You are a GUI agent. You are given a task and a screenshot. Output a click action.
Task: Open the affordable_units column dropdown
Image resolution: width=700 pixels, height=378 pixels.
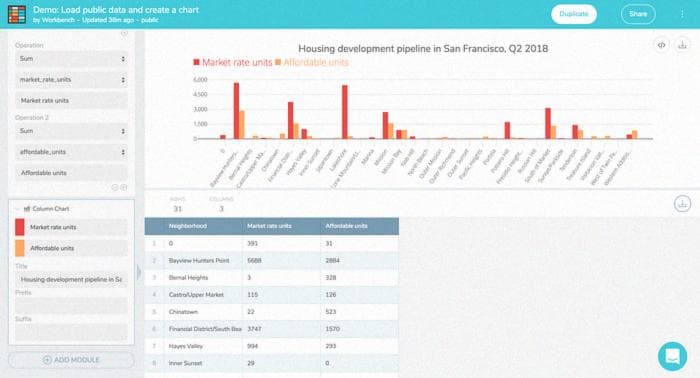click(x=71, y=152)
